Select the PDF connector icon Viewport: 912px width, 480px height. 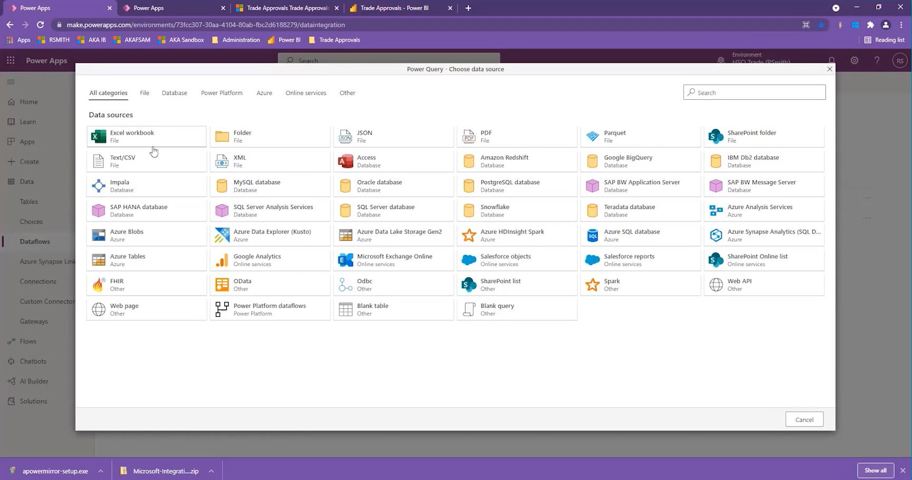tap(469, 137)
